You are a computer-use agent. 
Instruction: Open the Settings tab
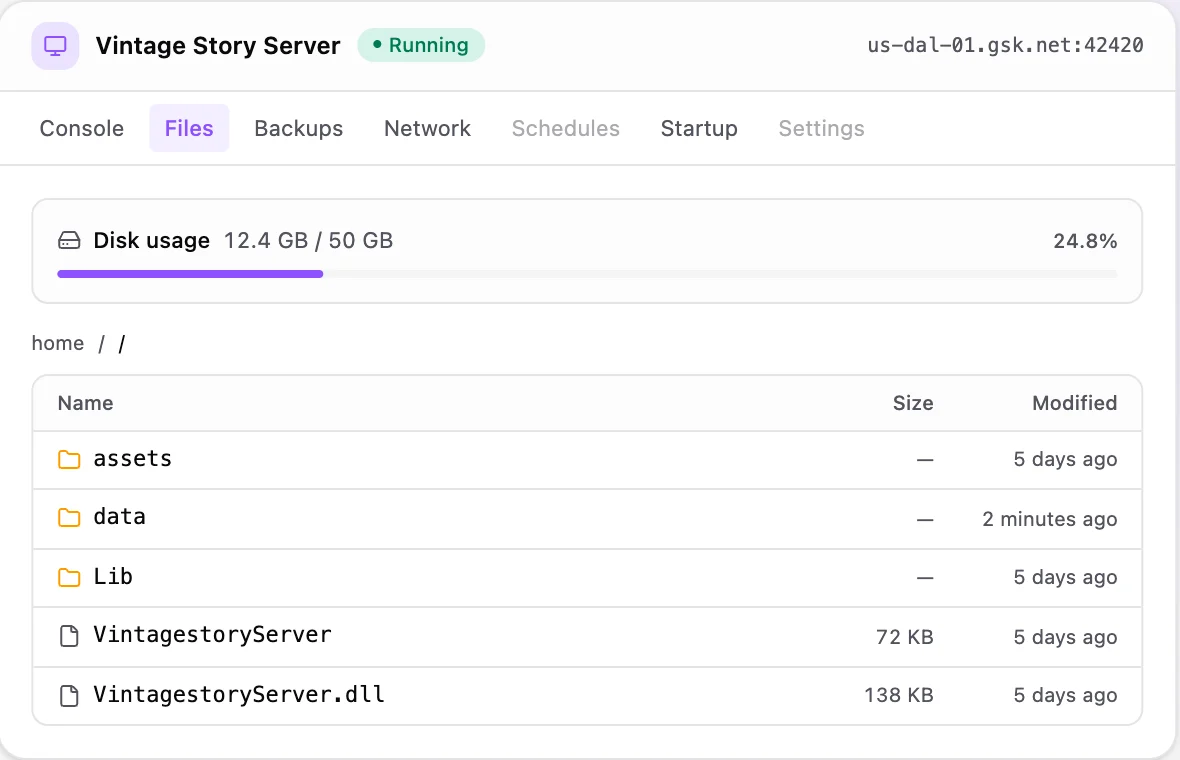pos(821,128)
